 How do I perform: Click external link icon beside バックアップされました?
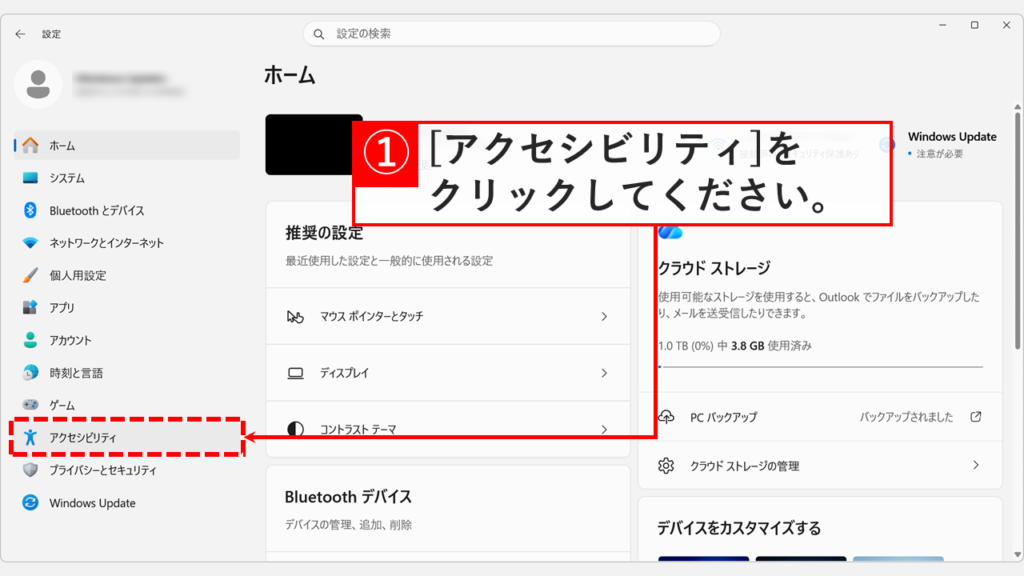point(976,417)
